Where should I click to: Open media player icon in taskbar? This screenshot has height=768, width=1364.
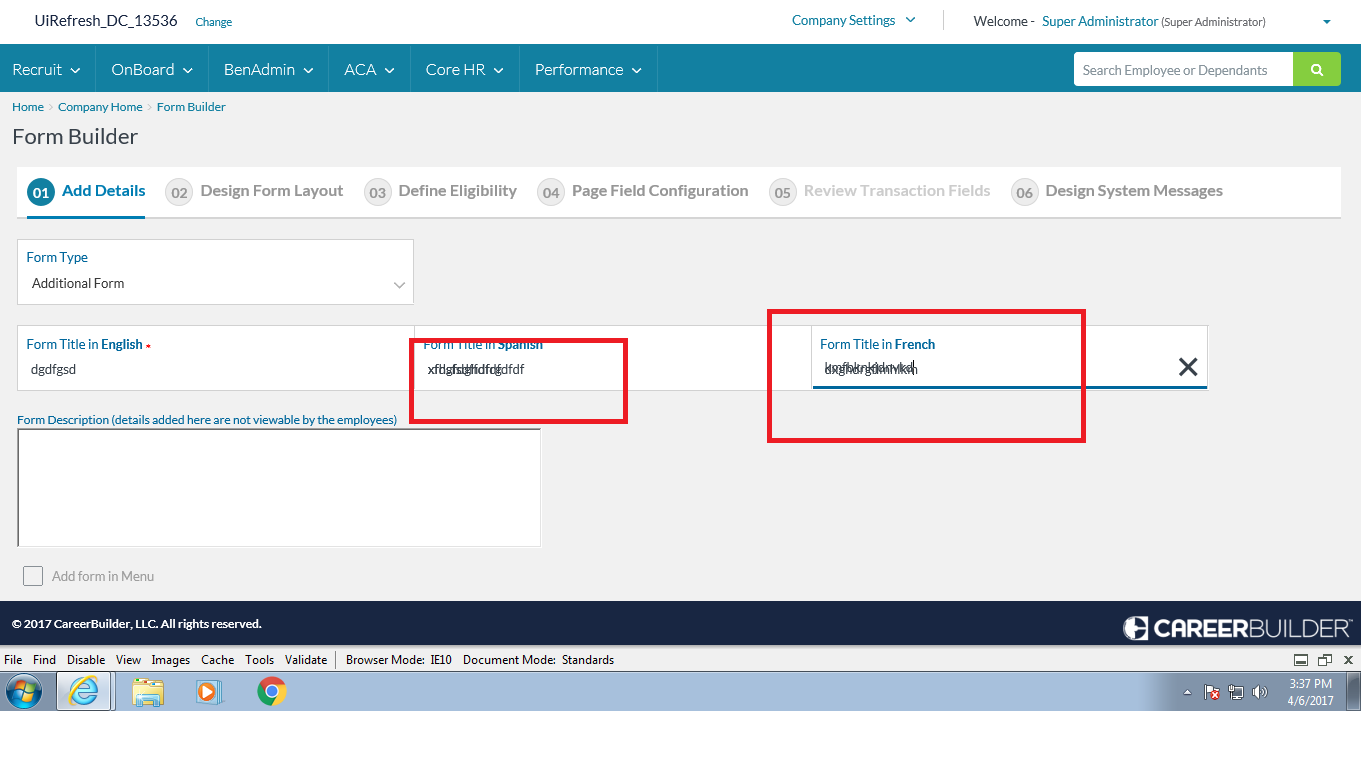pyautogui.click(x=208, y=691)
